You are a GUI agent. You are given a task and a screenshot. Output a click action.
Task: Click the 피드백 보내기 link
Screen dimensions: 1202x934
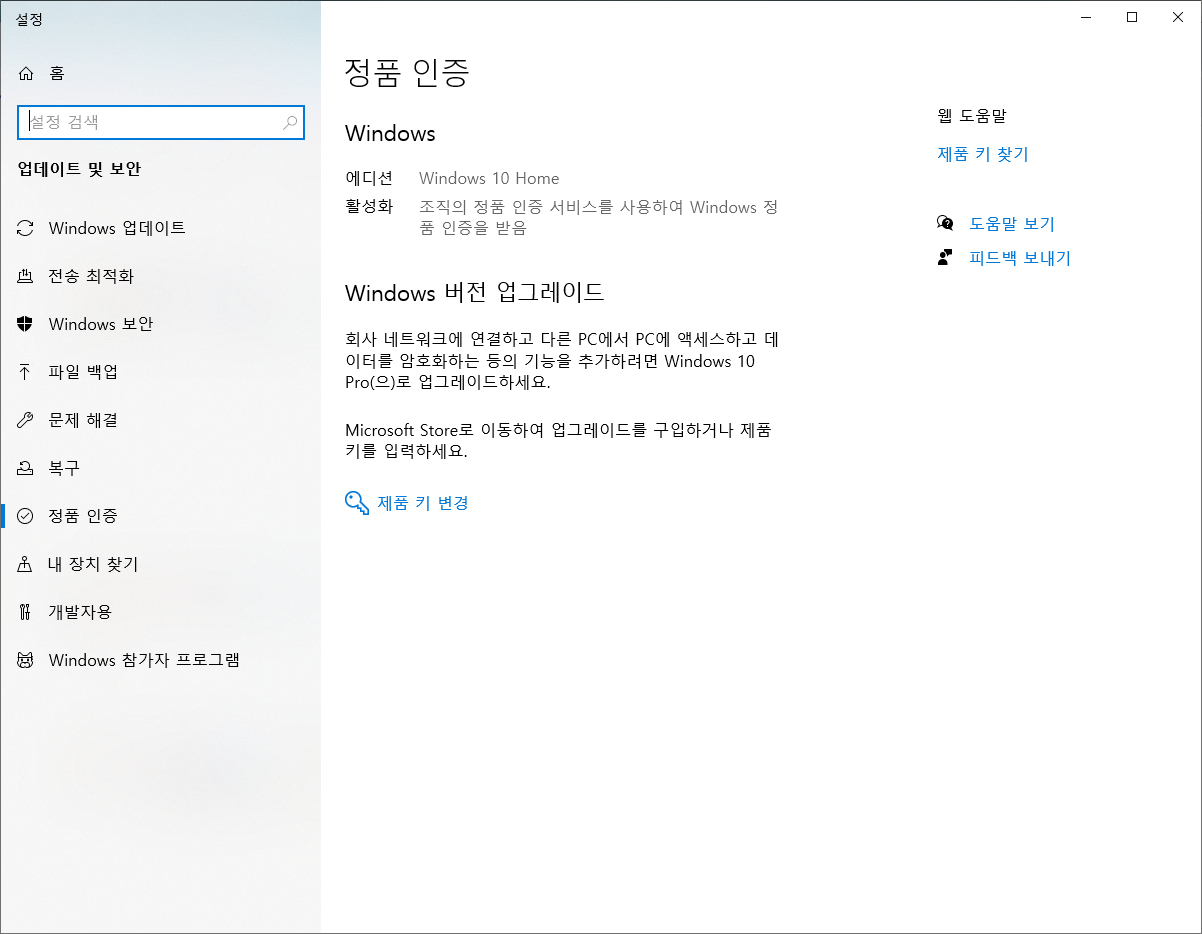point(1020,258)
